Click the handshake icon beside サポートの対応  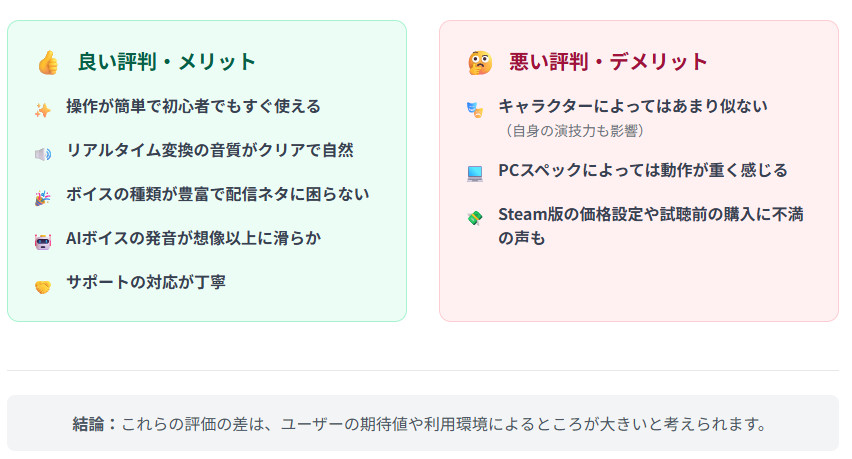click(42, 287)
